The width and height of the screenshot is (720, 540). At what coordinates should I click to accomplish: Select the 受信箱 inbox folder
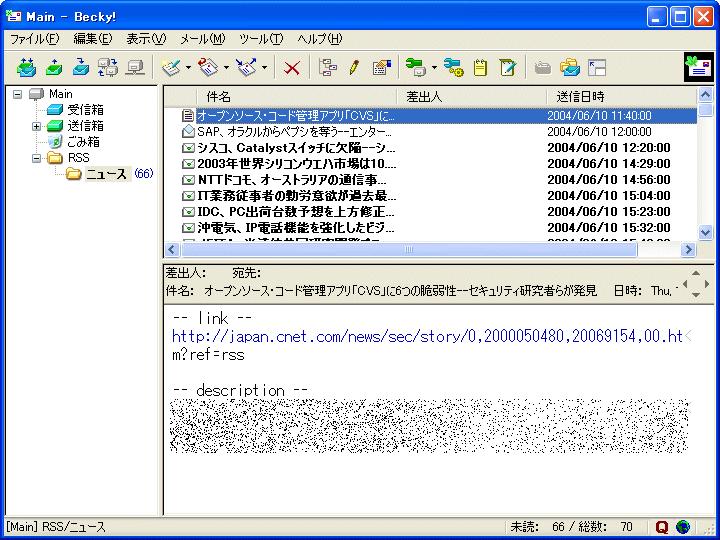(x=85, y=110)
